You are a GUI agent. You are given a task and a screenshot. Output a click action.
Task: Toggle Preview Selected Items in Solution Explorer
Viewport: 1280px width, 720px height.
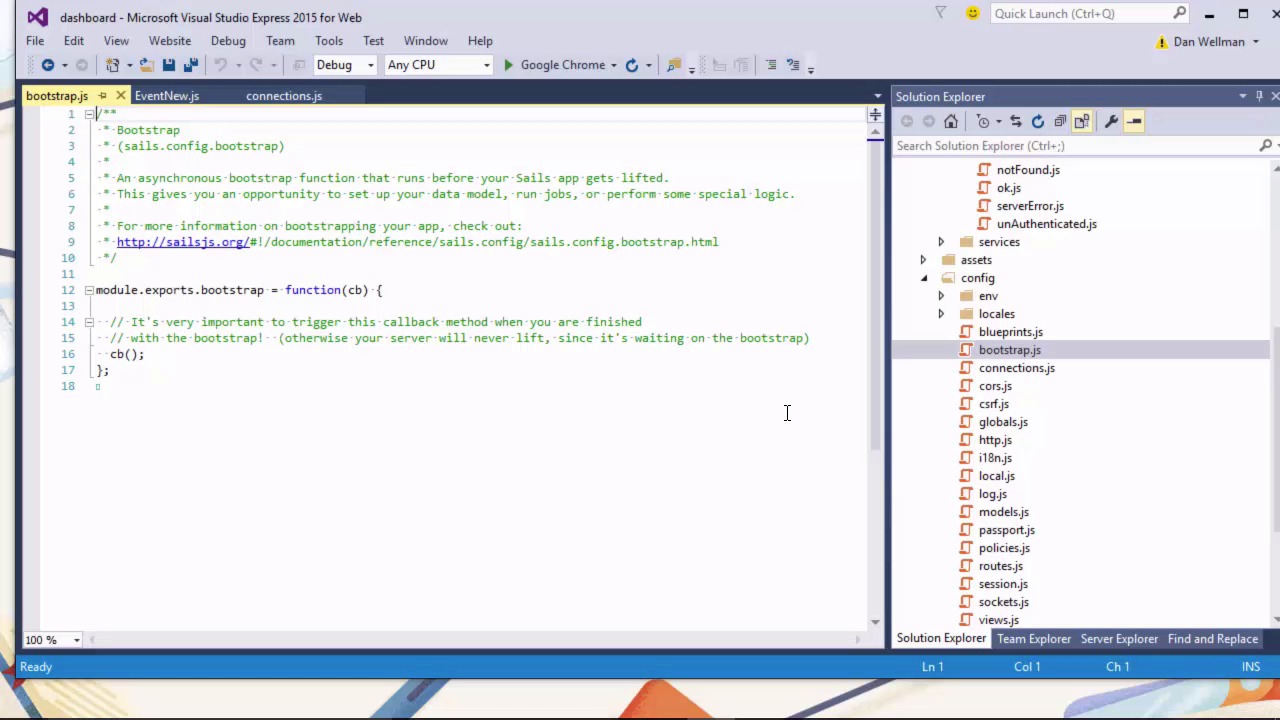pos(1134,121)
